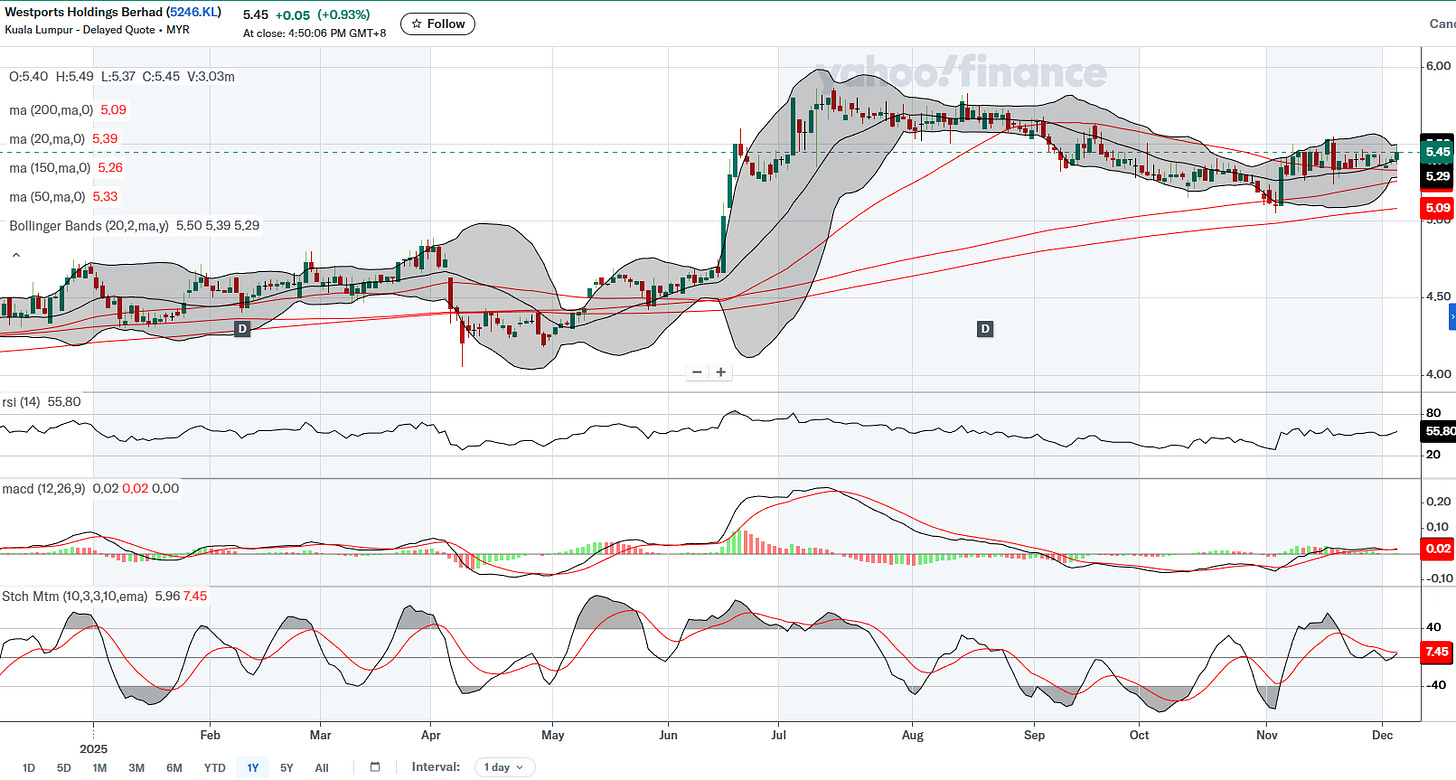Click the Dec month axis label

1382,734
